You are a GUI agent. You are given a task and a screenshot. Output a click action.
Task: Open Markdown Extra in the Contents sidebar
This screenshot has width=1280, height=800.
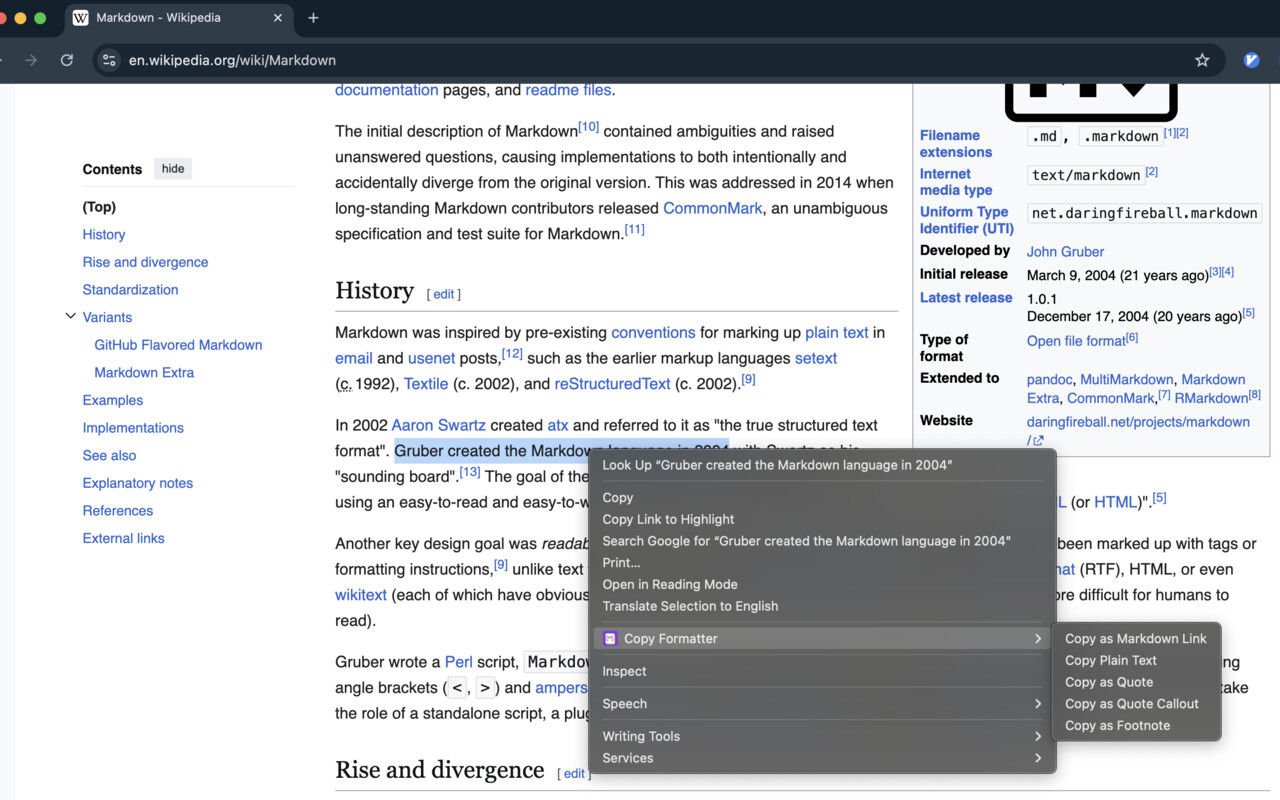(144, 372)
